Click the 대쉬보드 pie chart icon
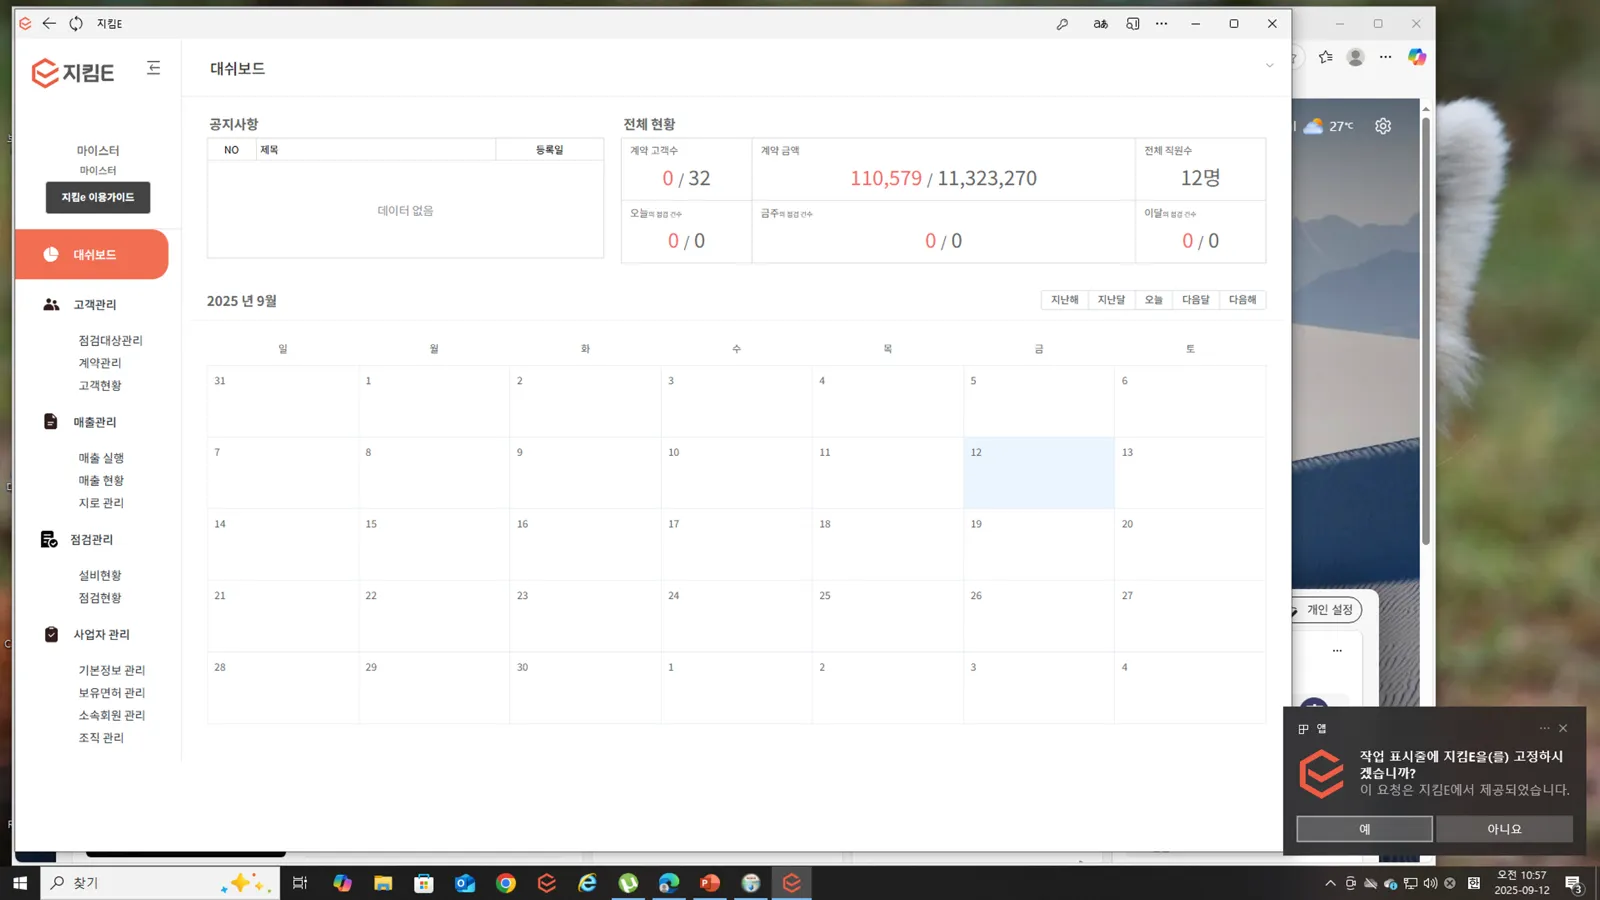The width and height of the screenshot is (1600, 900). coord(51,254)
